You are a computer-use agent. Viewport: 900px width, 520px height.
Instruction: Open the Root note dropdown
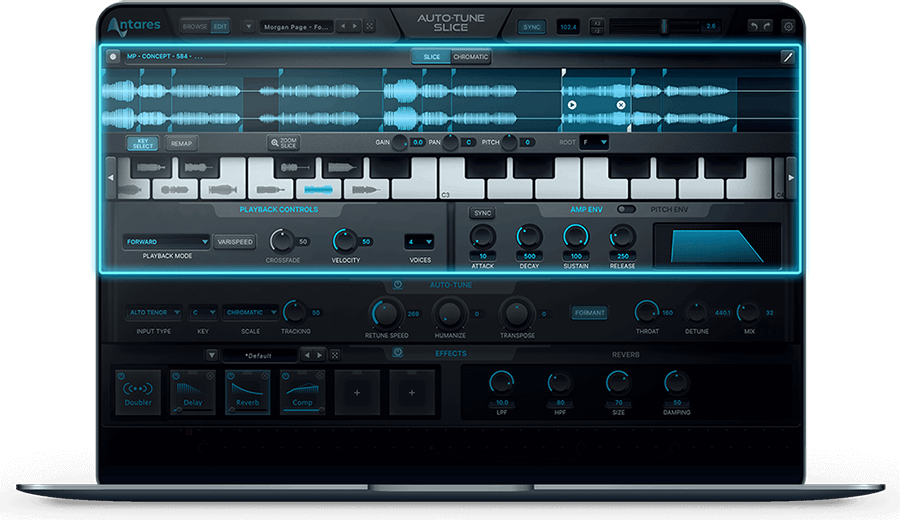tap(593, 142)
